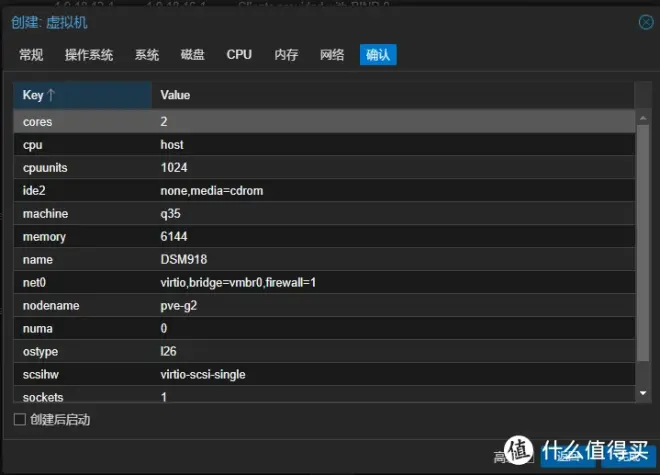Click the value 1024

pos(174,168)
